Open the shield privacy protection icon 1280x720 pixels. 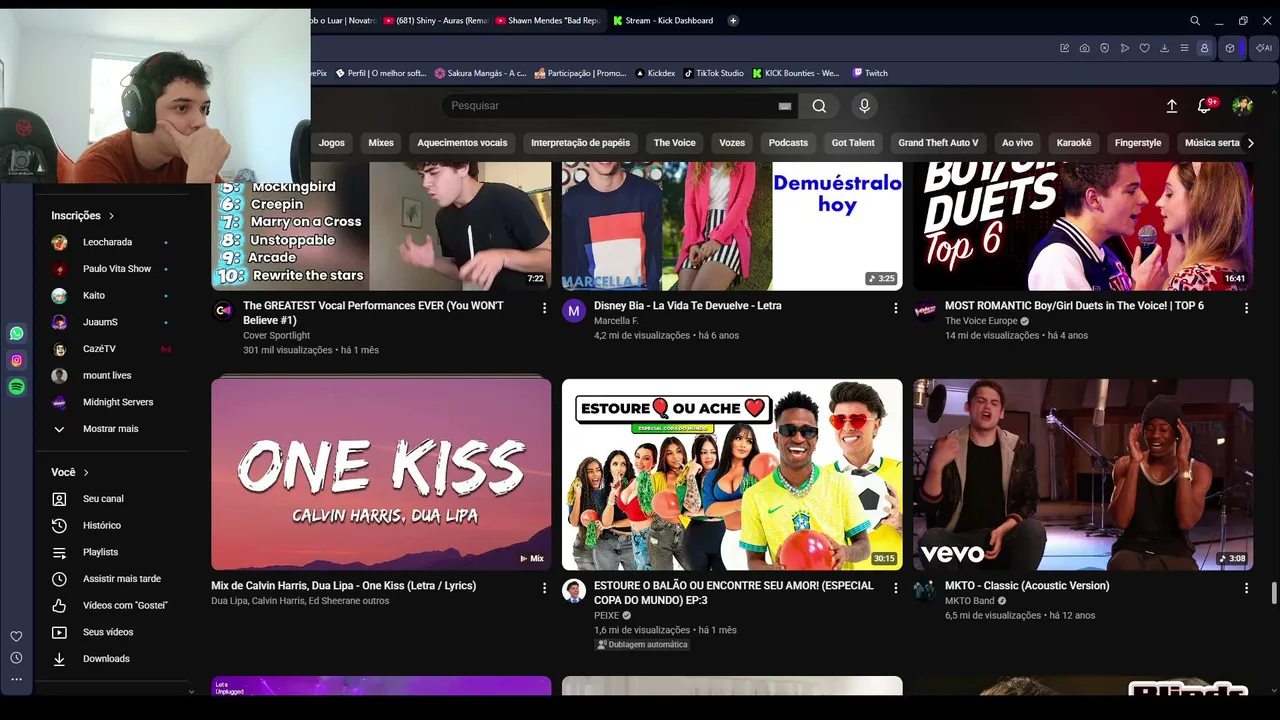click(1105, 48)
